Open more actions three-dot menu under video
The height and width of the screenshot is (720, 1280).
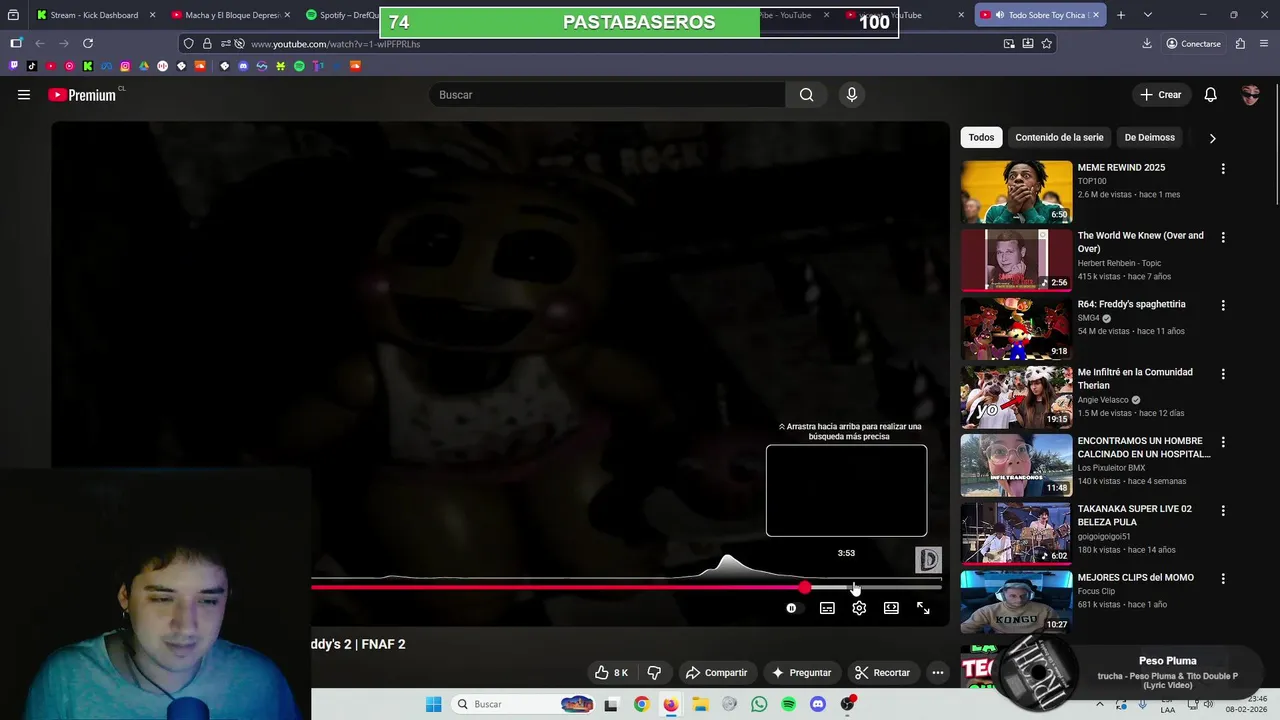point(938,673)
